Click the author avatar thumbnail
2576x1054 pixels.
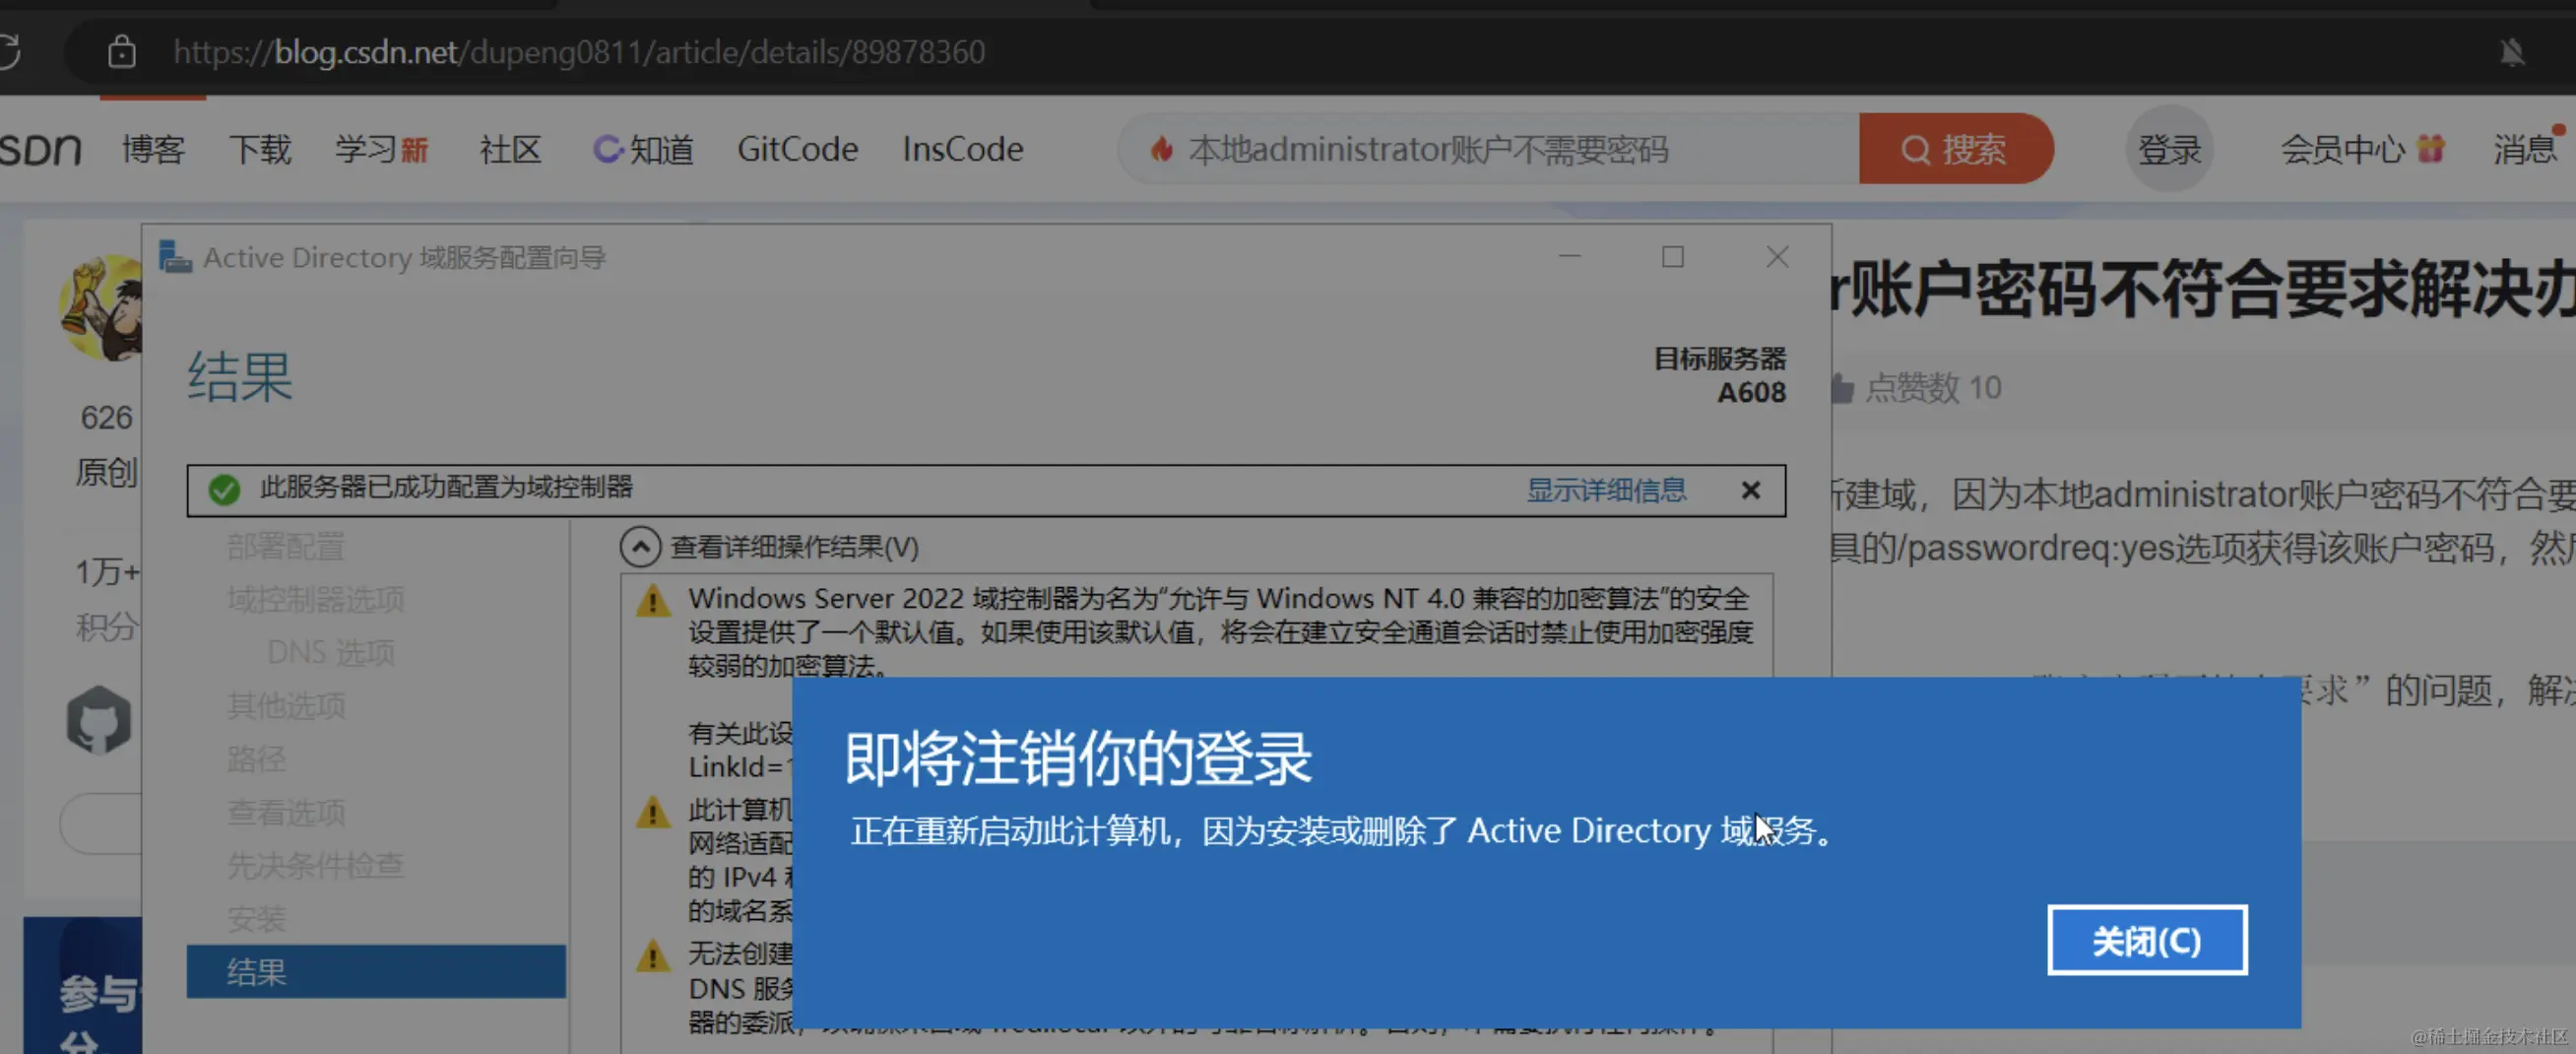(x=100, y=305)
